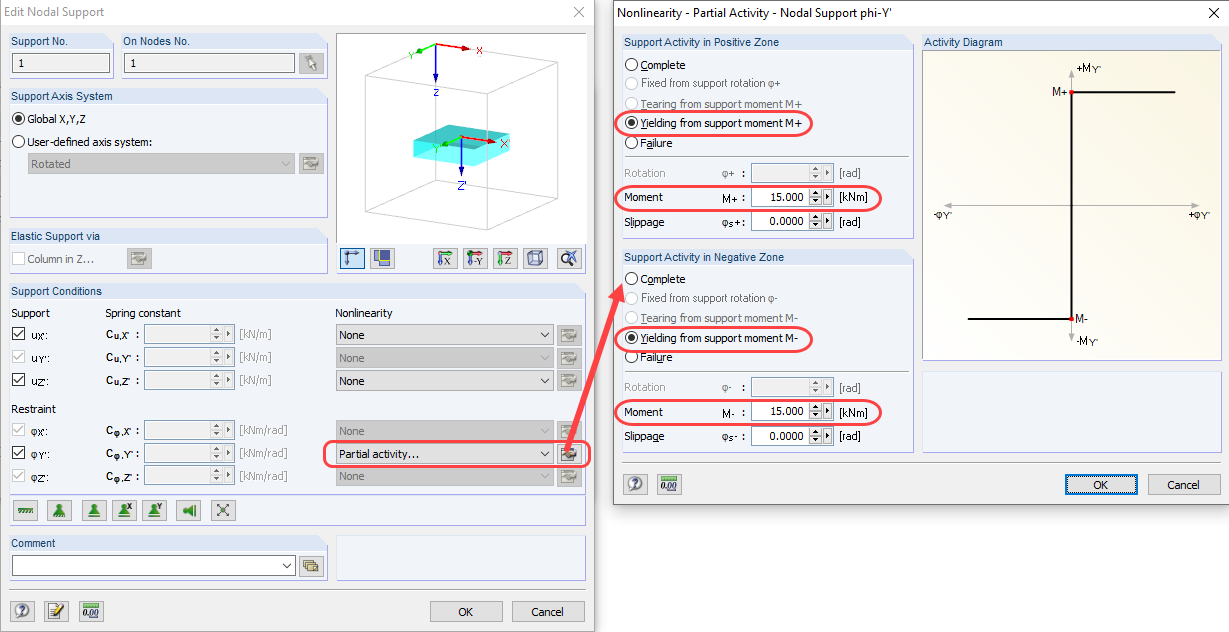Open units and decimals in Edit Nodal Support
Screen dimensions: 1229x632
(90, 611)
